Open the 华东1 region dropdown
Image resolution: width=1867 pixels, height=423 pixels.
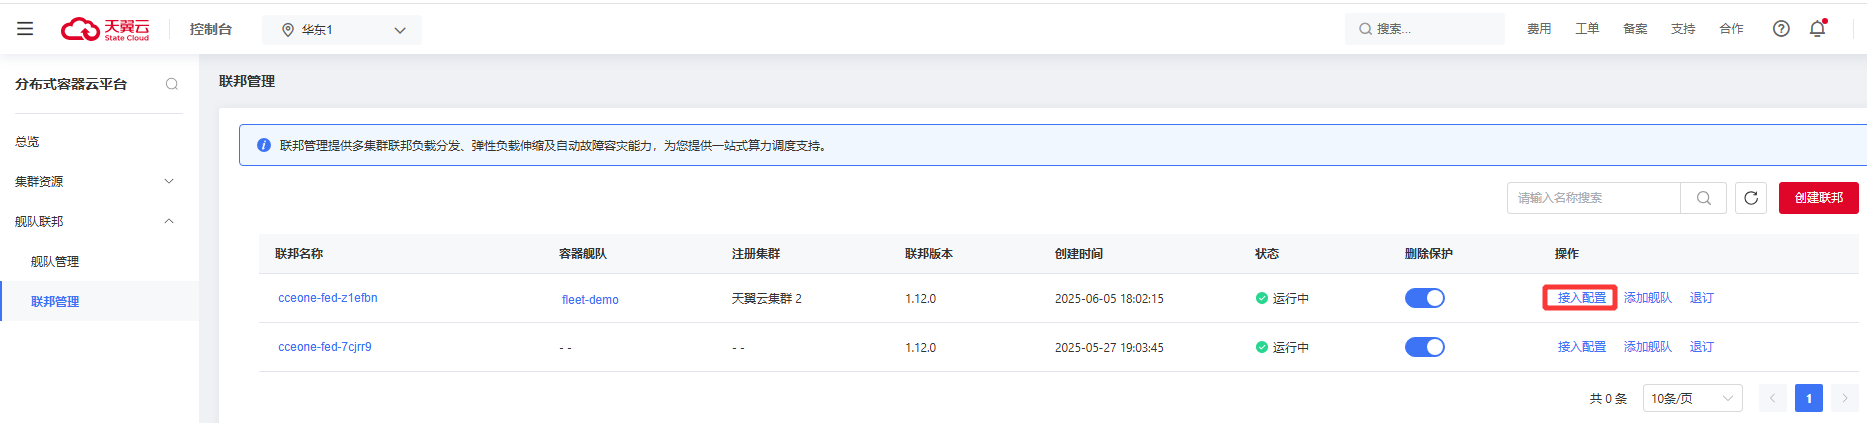pyautogui.click(x=342, y=30)
